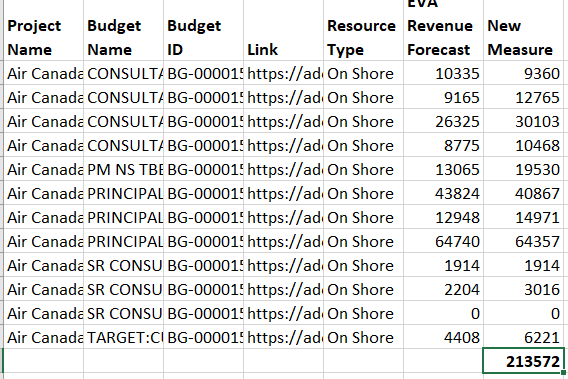Select the PM NS TBE budget name cell
The image size is (568, 379).
coord(124,169)
